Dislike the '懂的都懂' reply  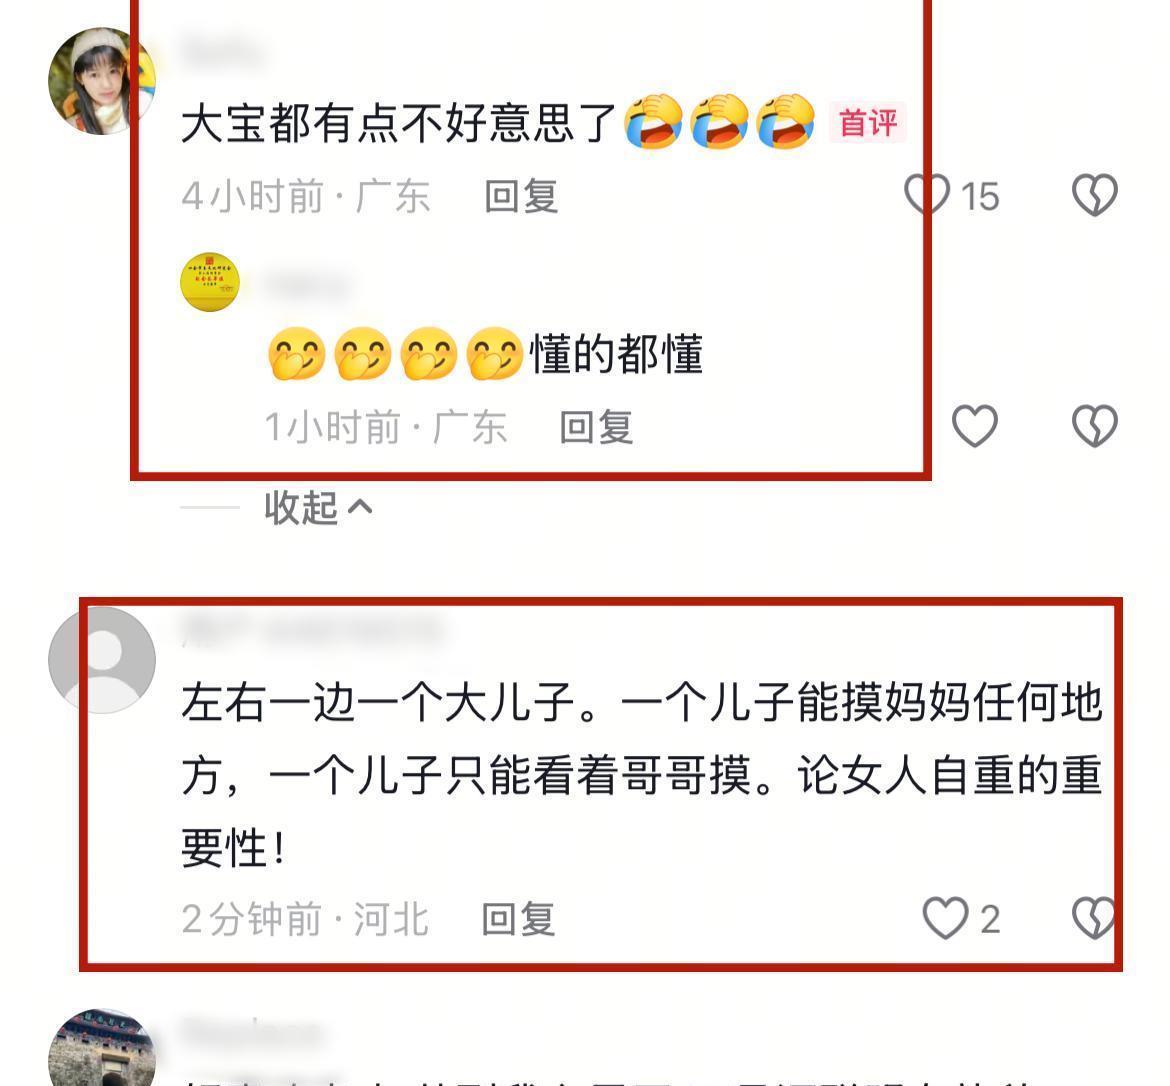pos(1095,426)
